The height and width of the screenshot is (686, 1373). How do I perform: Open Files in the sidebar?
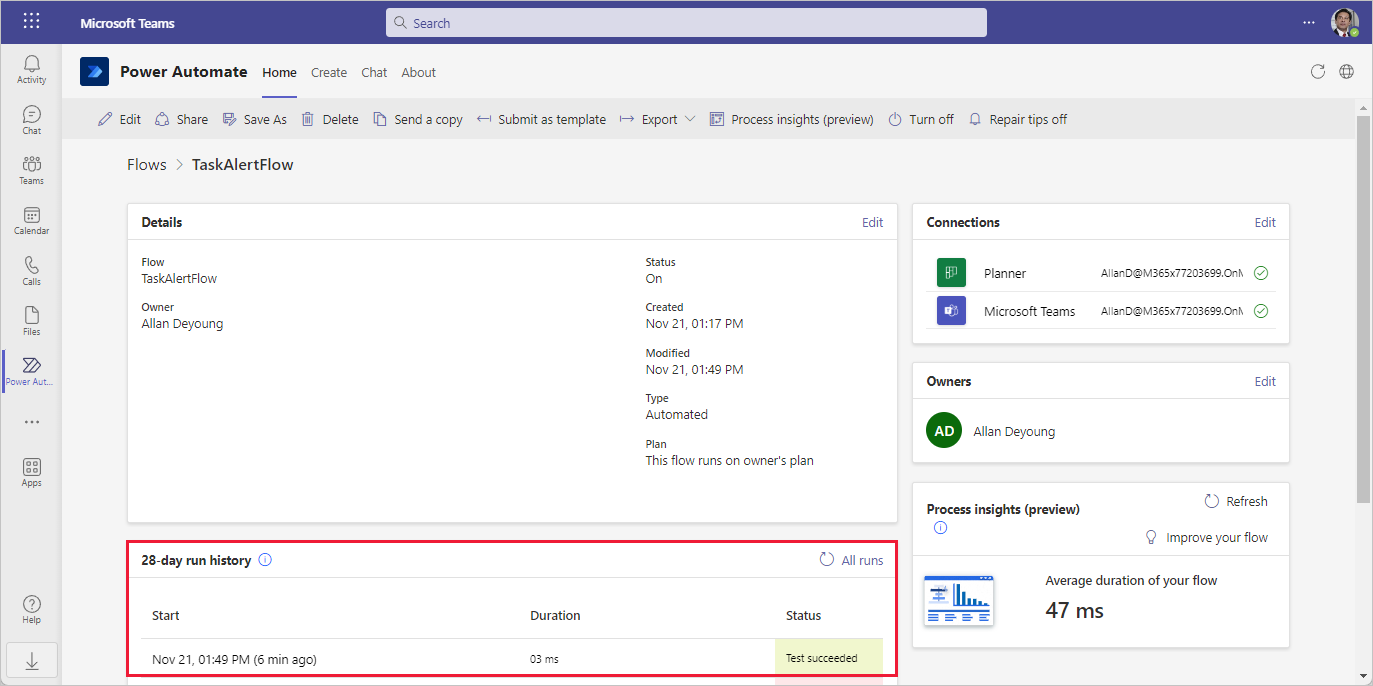[x=31, y=320]
